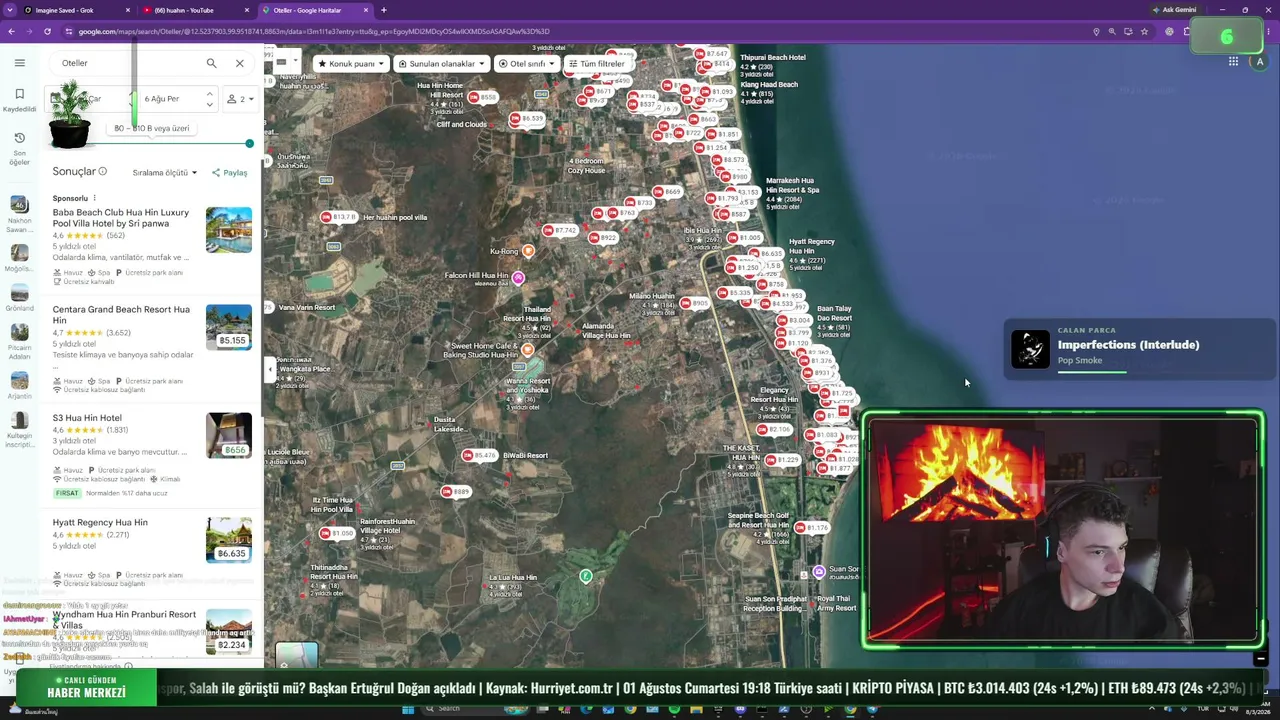Open S3 Hua Hin Hotel listing
This screenshot has height=720, width=1280.
(x=87, y=418)
